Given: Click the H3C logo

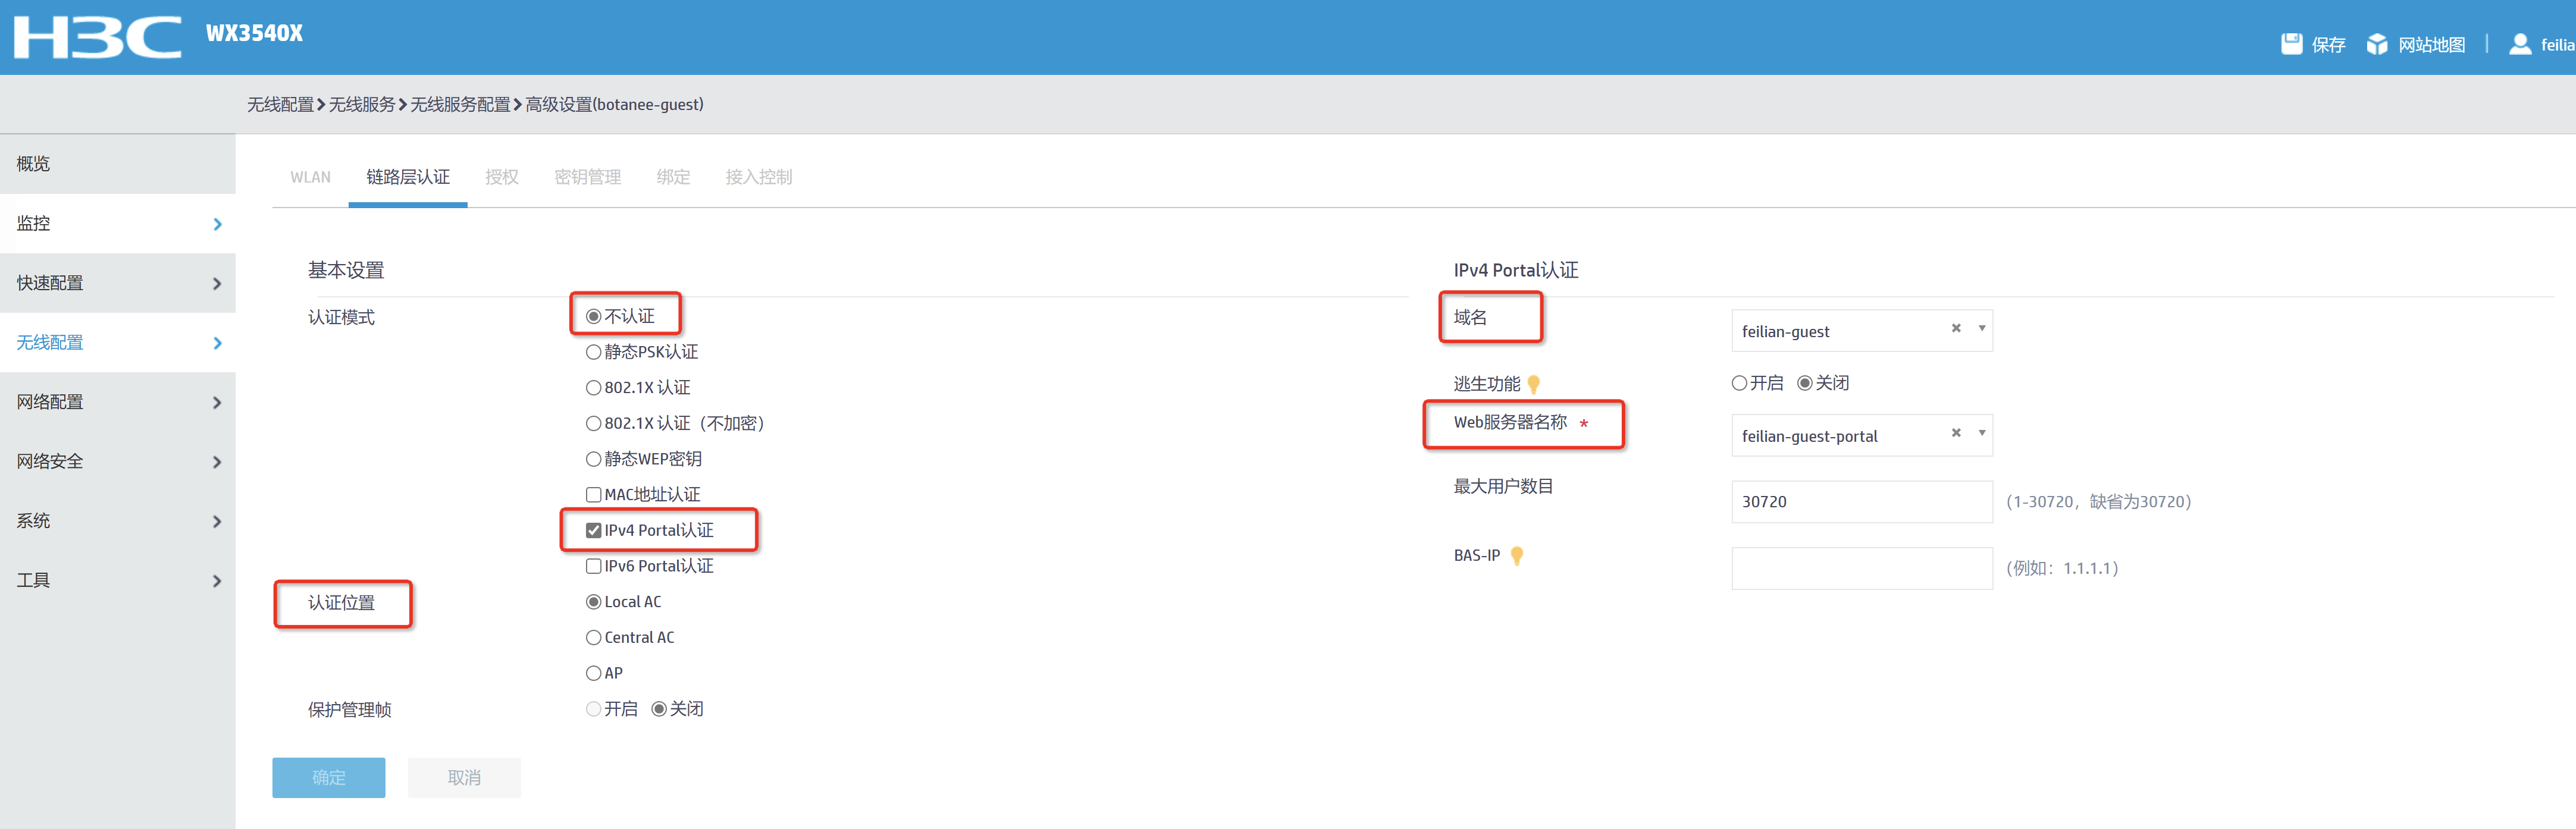Looking at the screenshot, I should (x=98, y=37).
